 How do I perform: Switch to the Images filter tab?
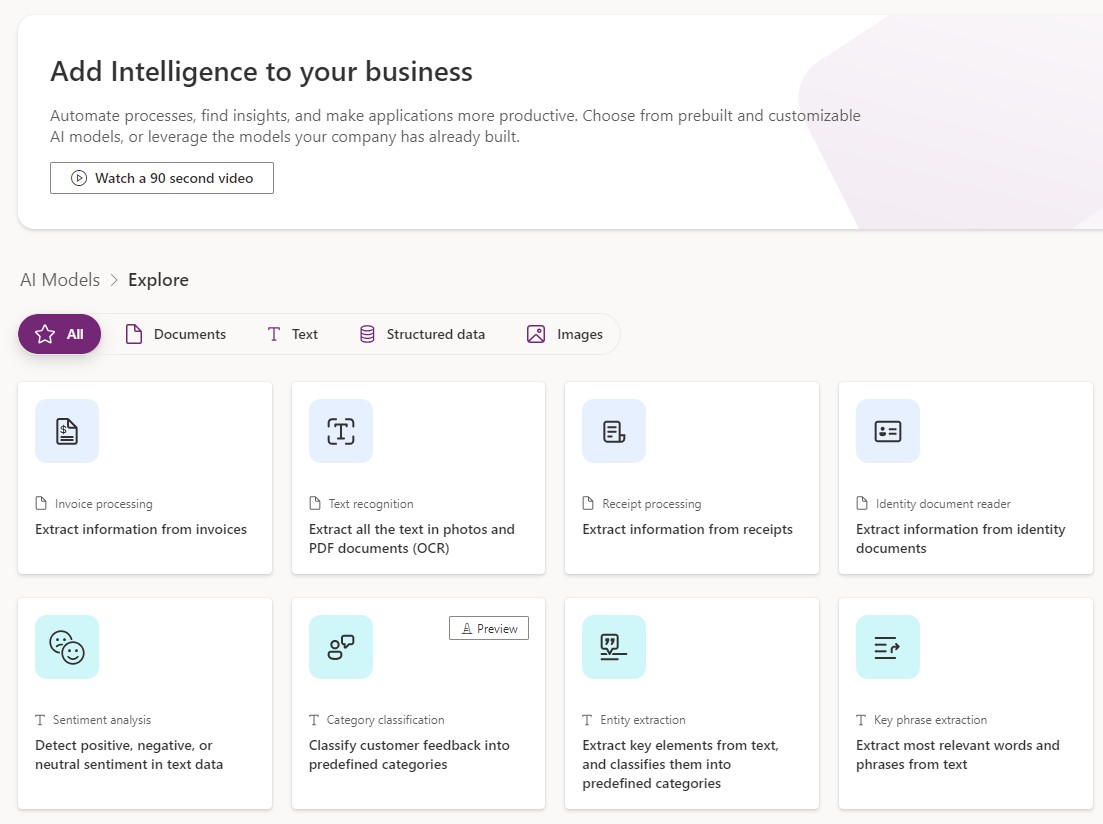565,334
